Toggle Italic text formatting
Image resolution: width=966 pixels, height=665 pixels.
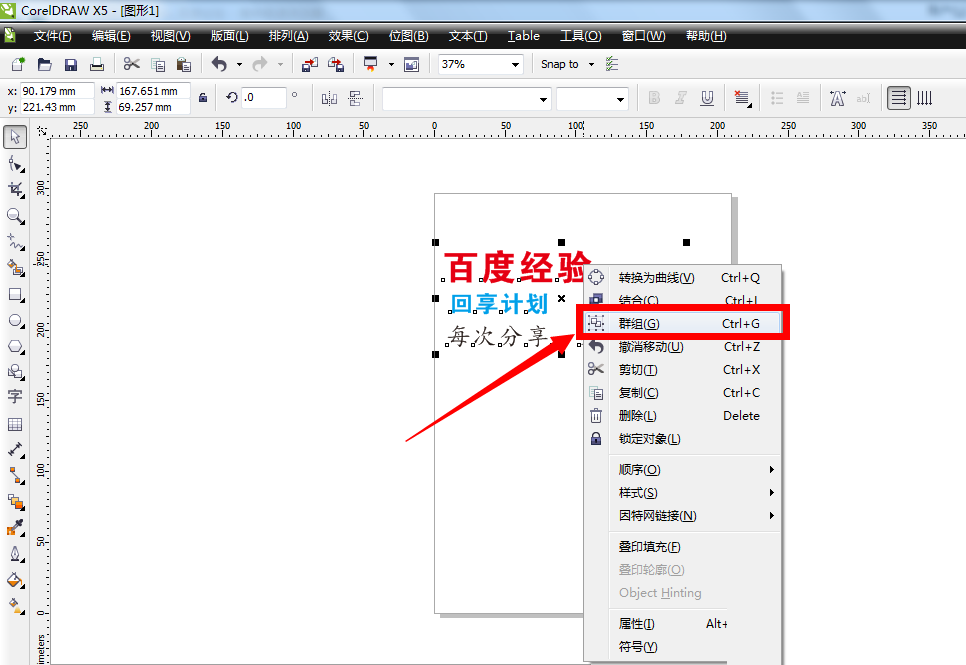click(x=681, y=98)
